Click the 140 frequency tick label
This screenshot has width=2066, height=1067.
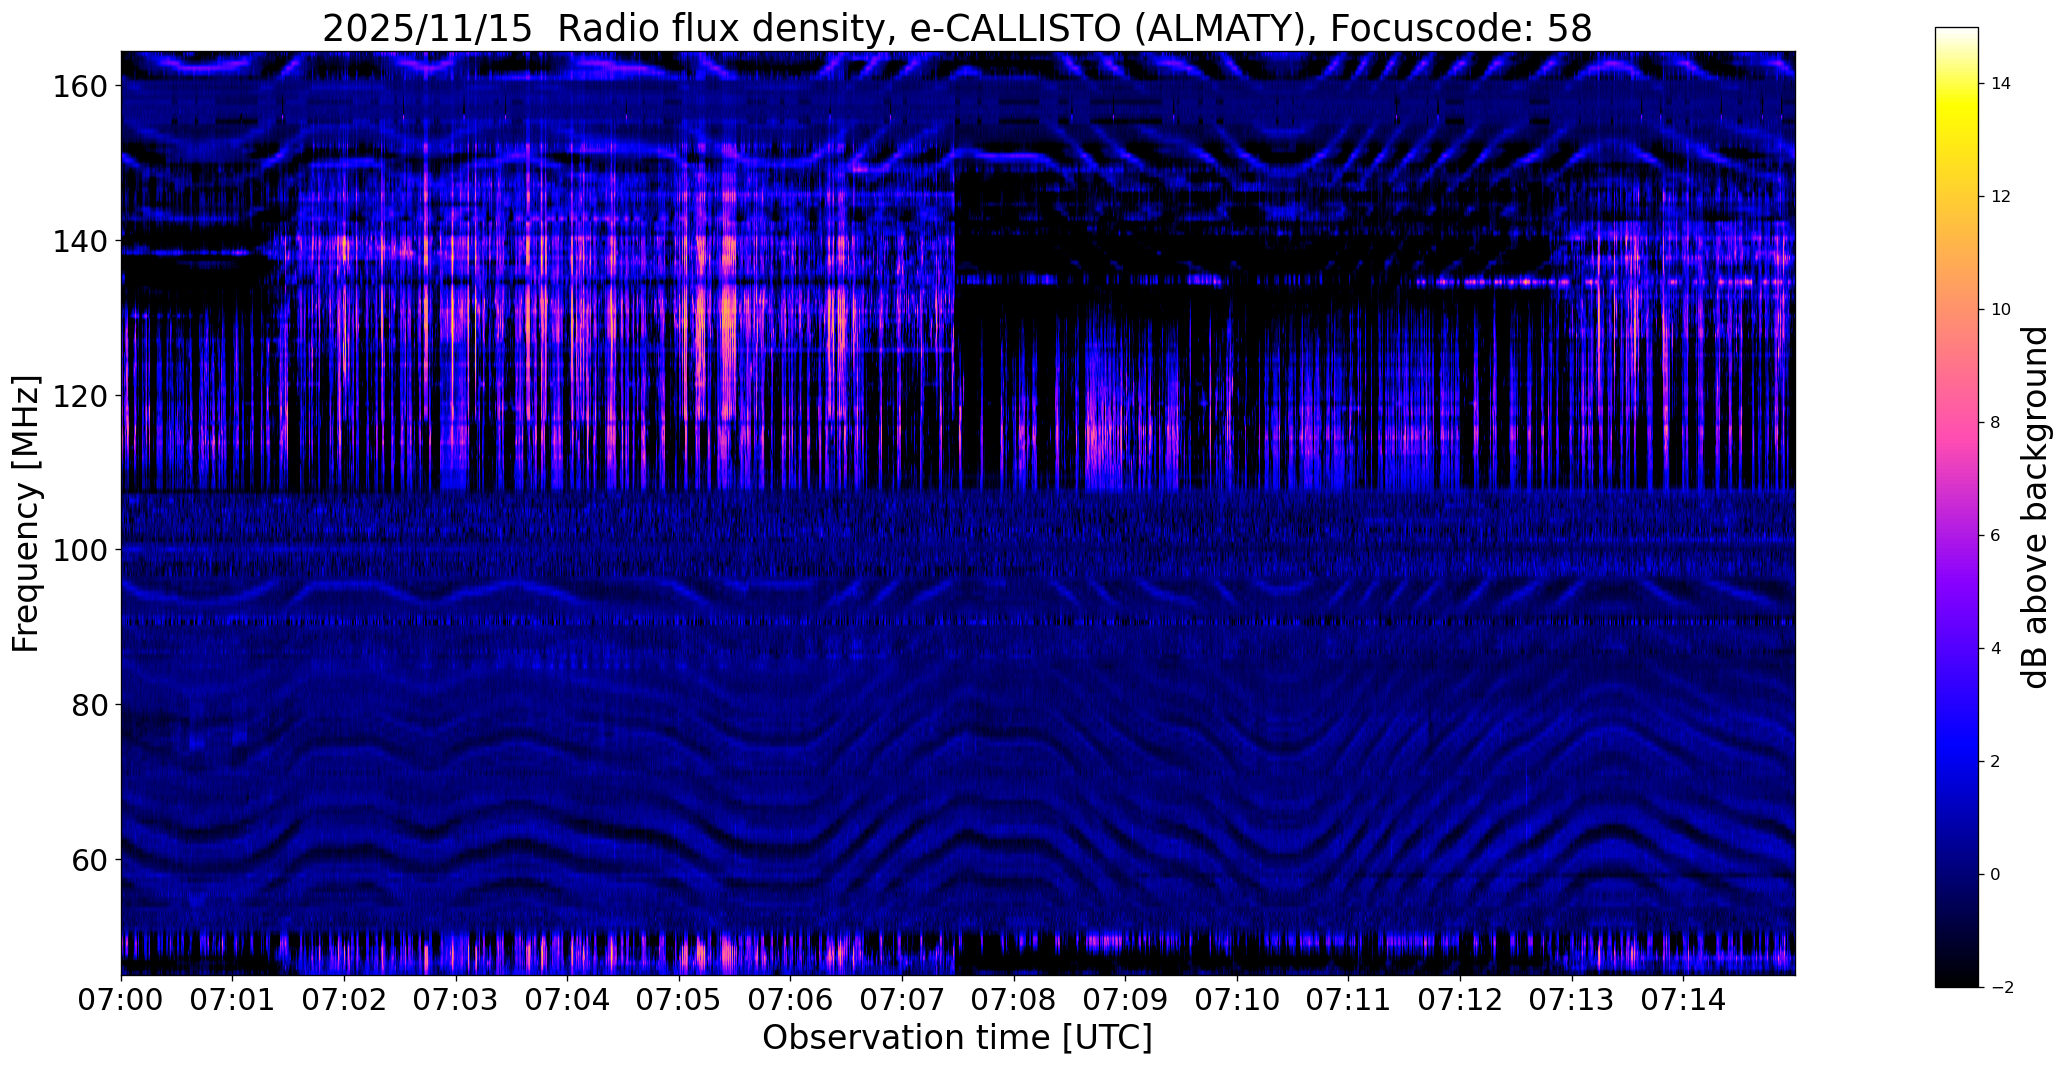click(x=79, y=241)
